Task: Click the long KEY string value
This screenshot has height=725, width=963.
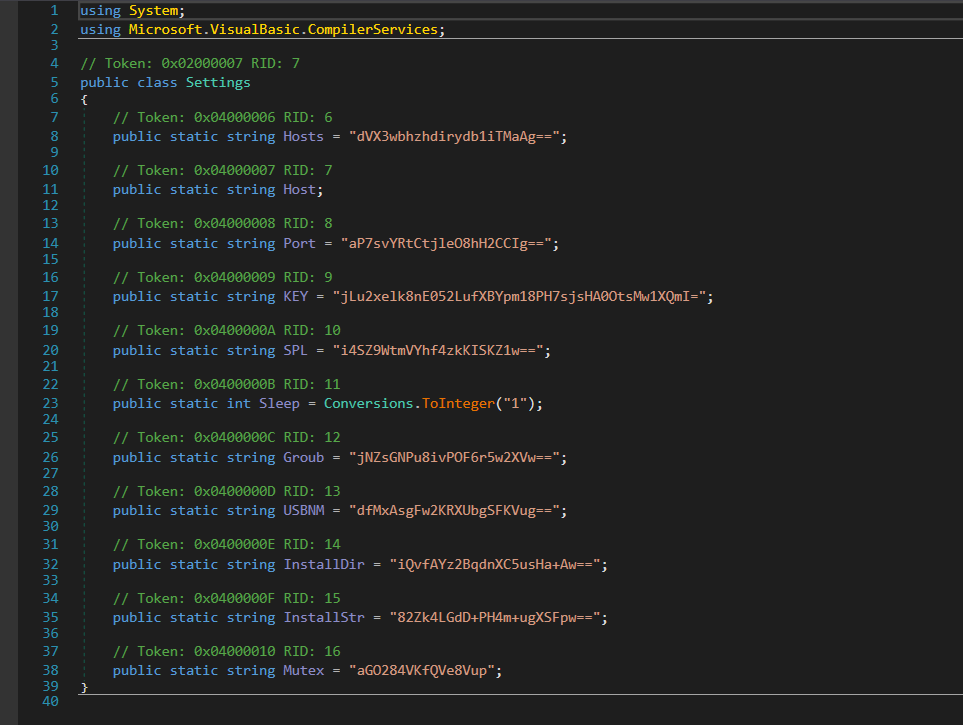Action: (x=520, y=297)
